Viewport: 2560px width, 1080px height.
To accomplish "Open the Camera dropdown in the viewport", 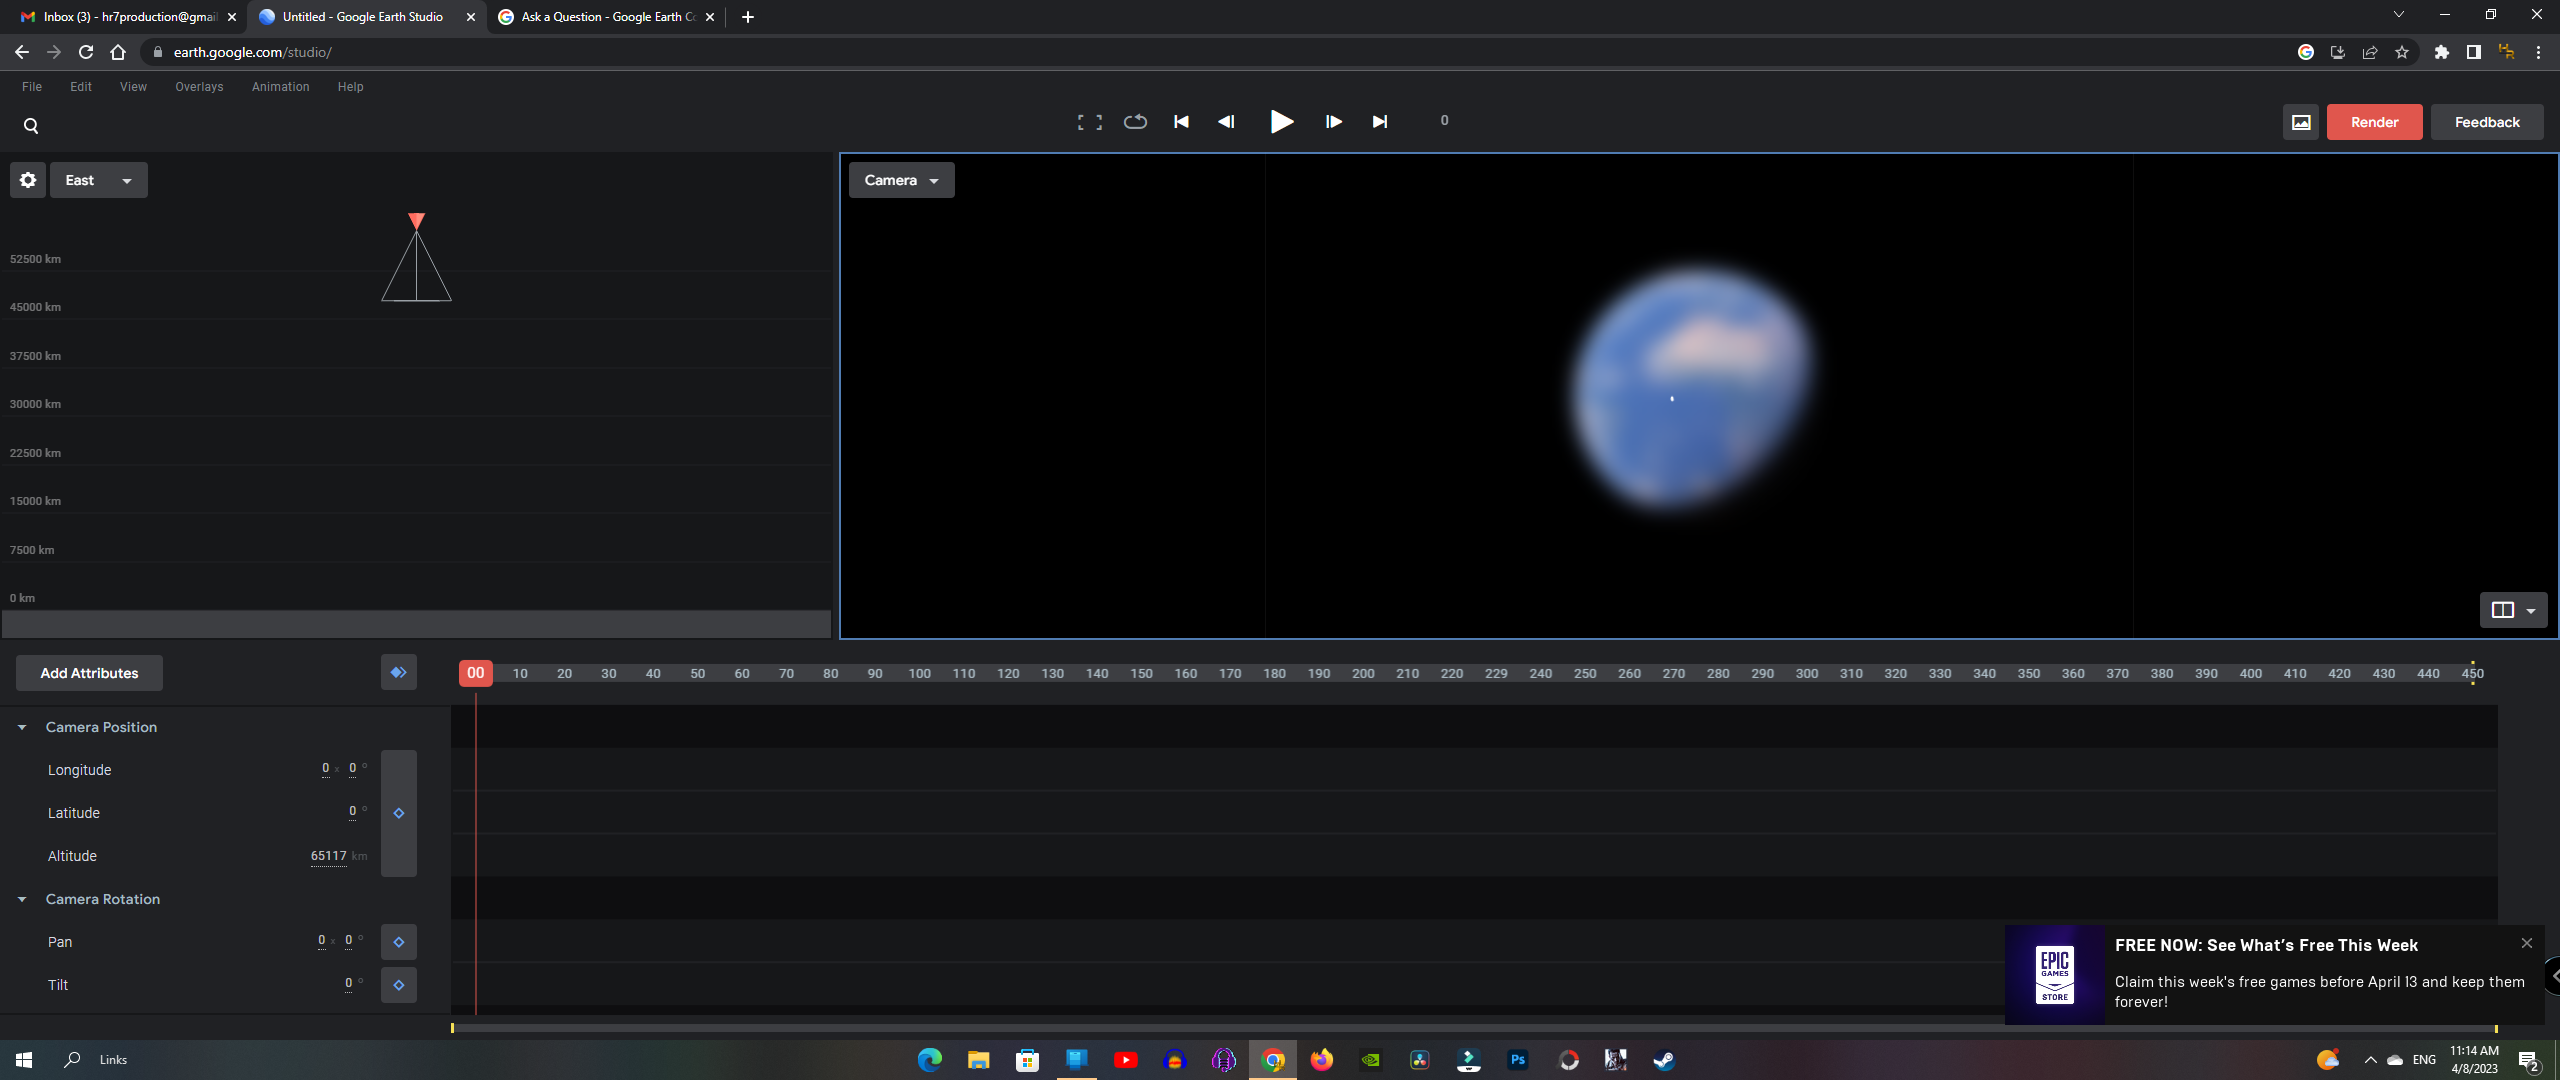I will (900, 180).
